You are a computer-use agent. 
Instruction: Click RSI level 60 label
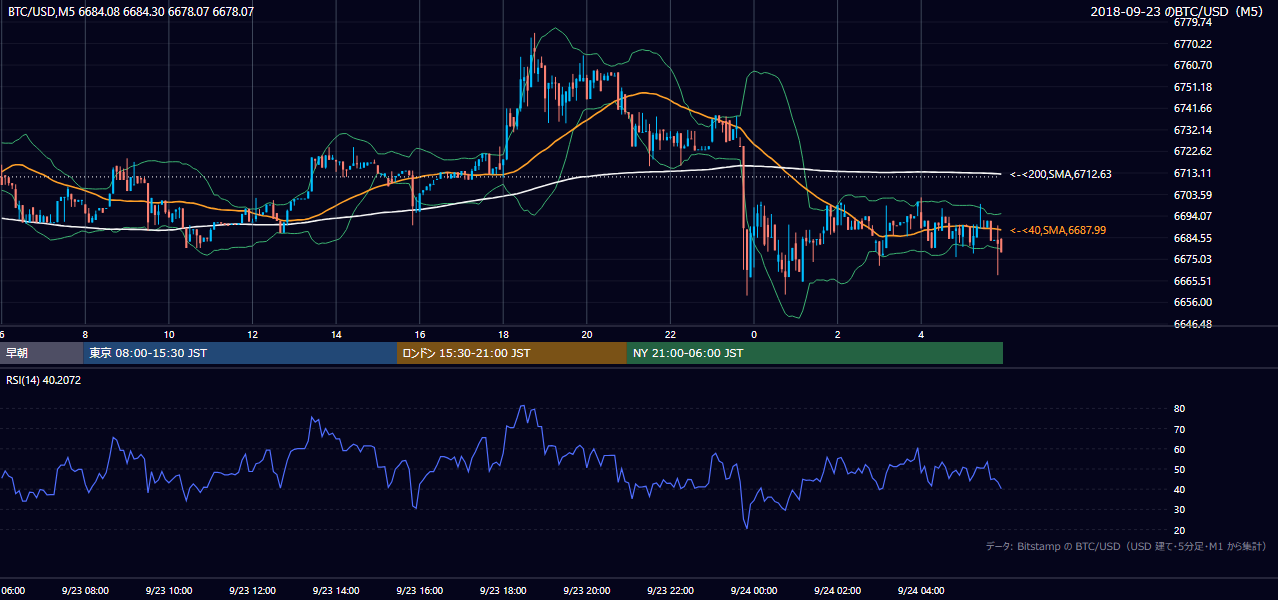coord(1179,449)
